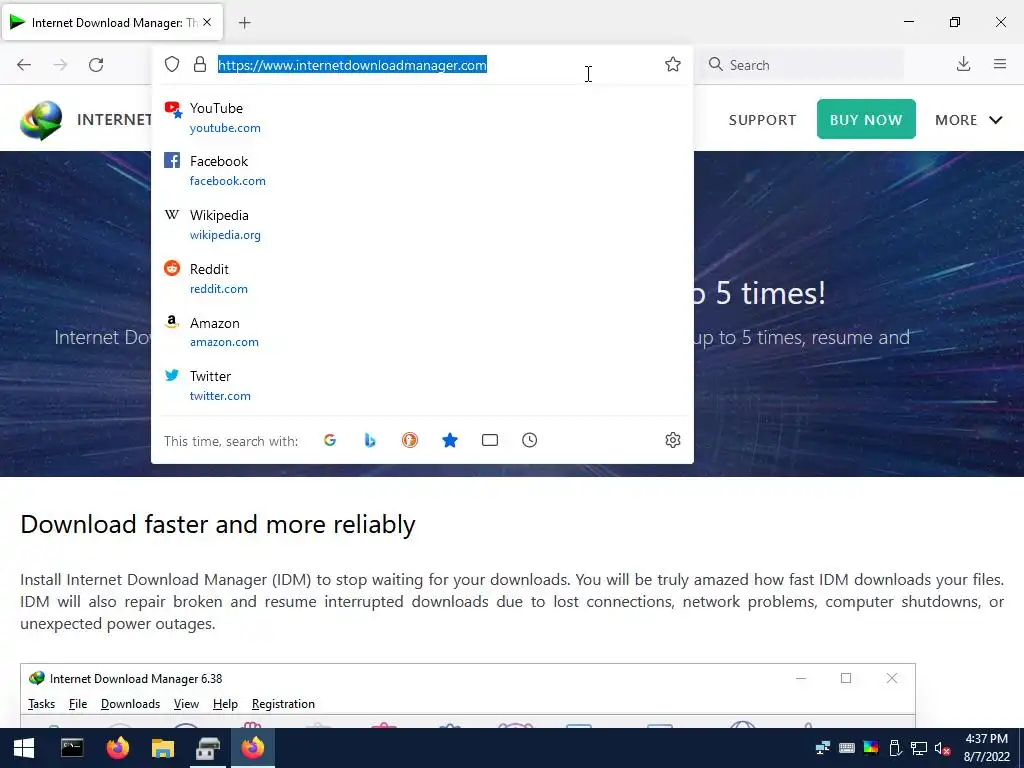The height and width of the screenshot is (768, 1024).
Task: Click the IDM globe logo
Action: (41, 120)
